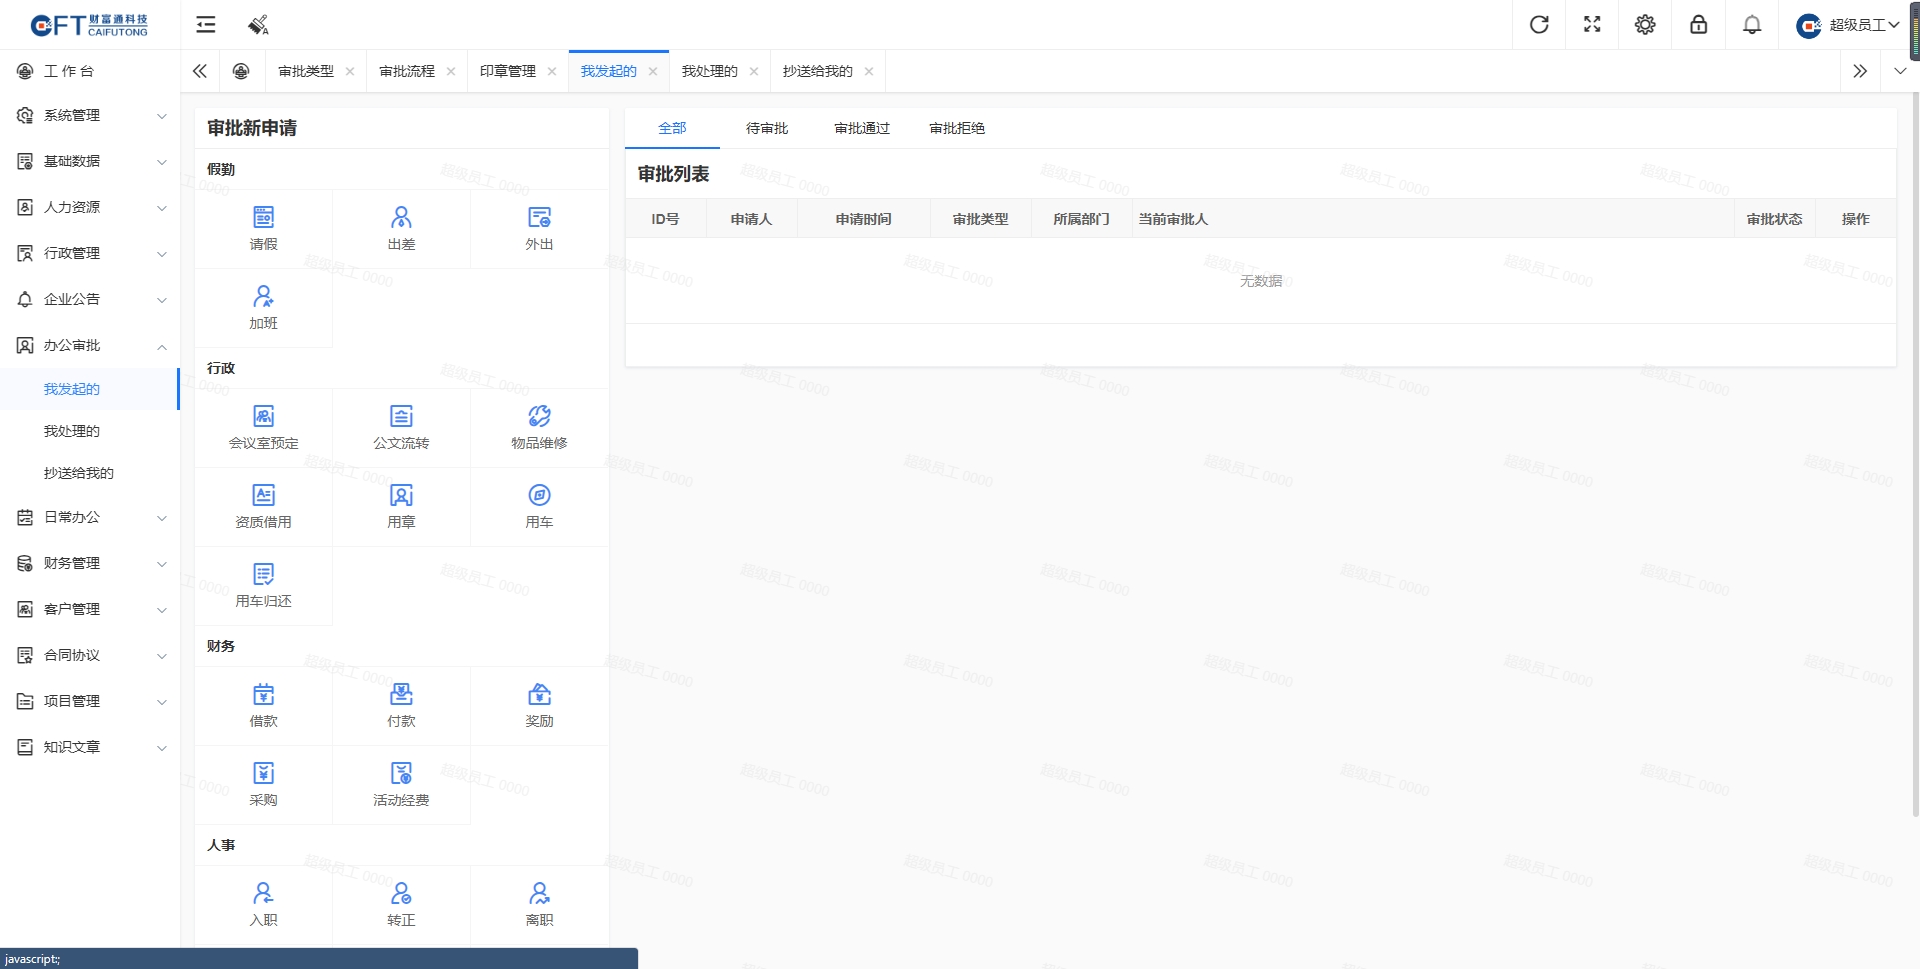1920x969 pixels.
Task: Click the clear cache broom icon
Action: [x=258, y=25]
